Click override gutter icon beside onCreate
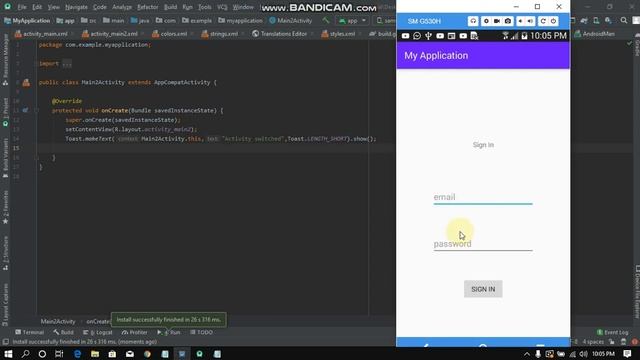The width and height of the screenshot is (640, 360). tap(25, 110)
